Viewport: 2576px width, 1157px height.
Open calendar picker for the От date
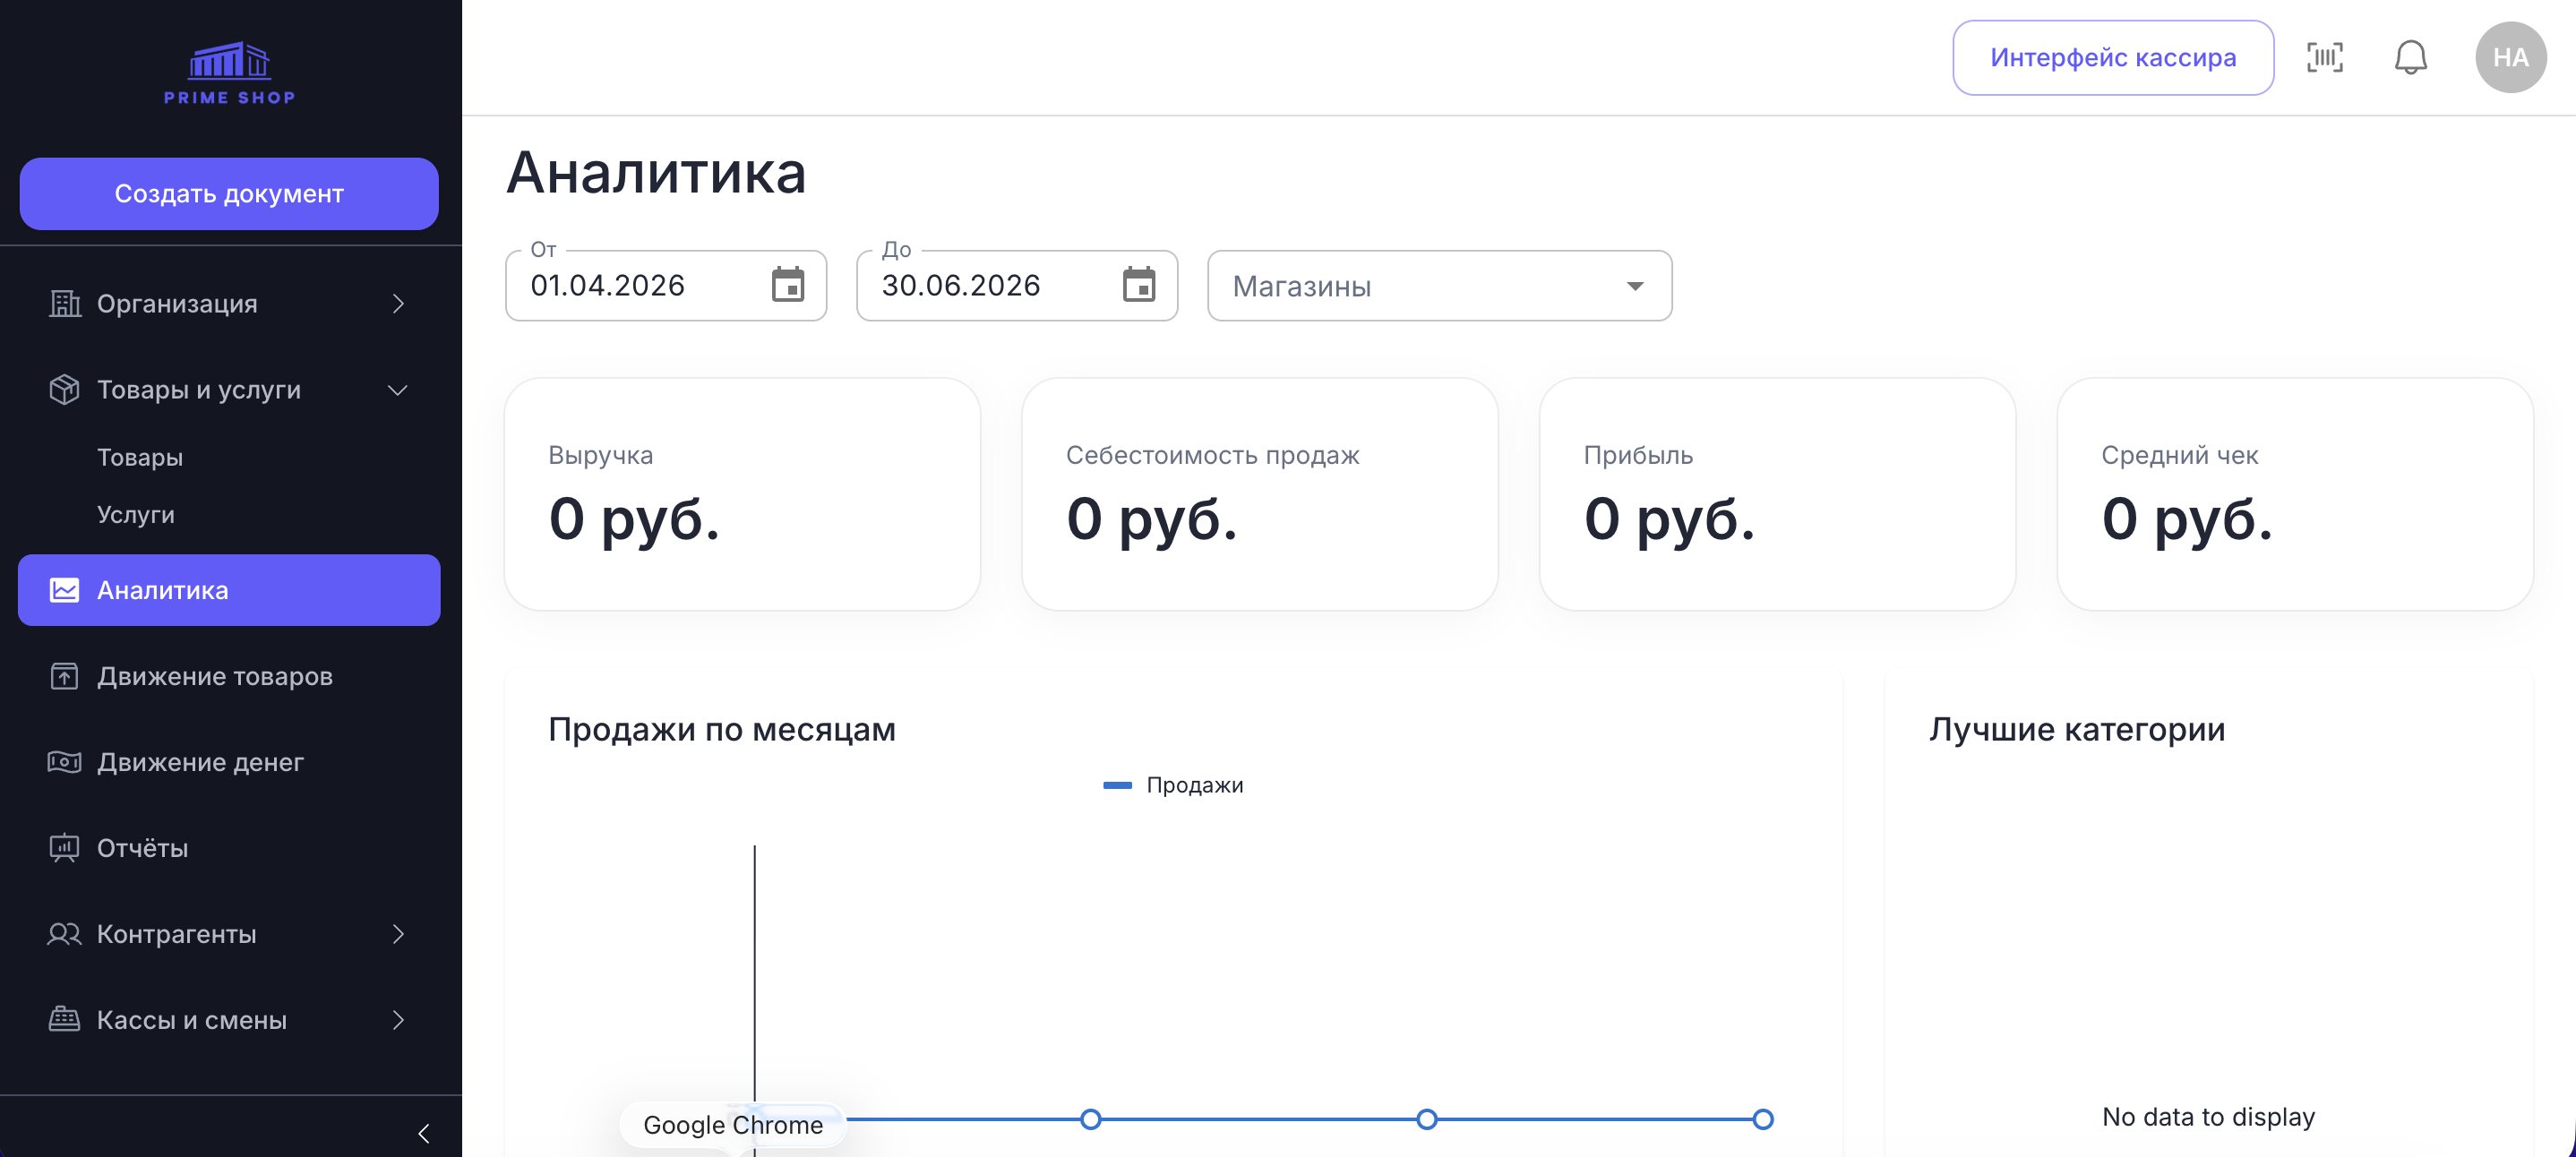coord(788,285)
